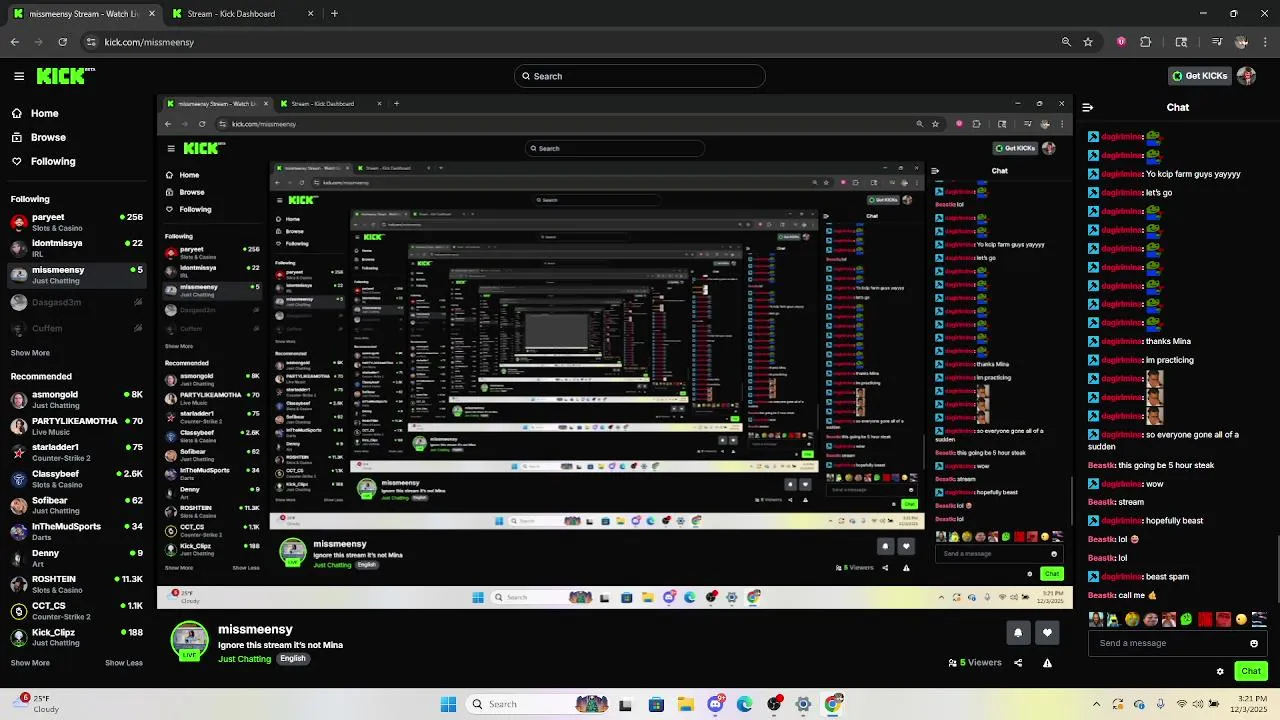Screen dimensions: 1280x720
Task: Expand Following list with Show More
Action: pyautogui.click(x=30, y=353)
